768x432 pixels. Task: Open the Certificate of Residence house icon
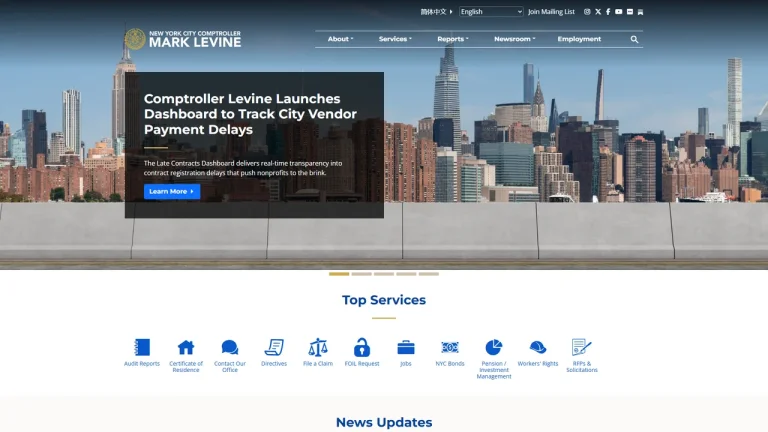(x=186, y=347)
